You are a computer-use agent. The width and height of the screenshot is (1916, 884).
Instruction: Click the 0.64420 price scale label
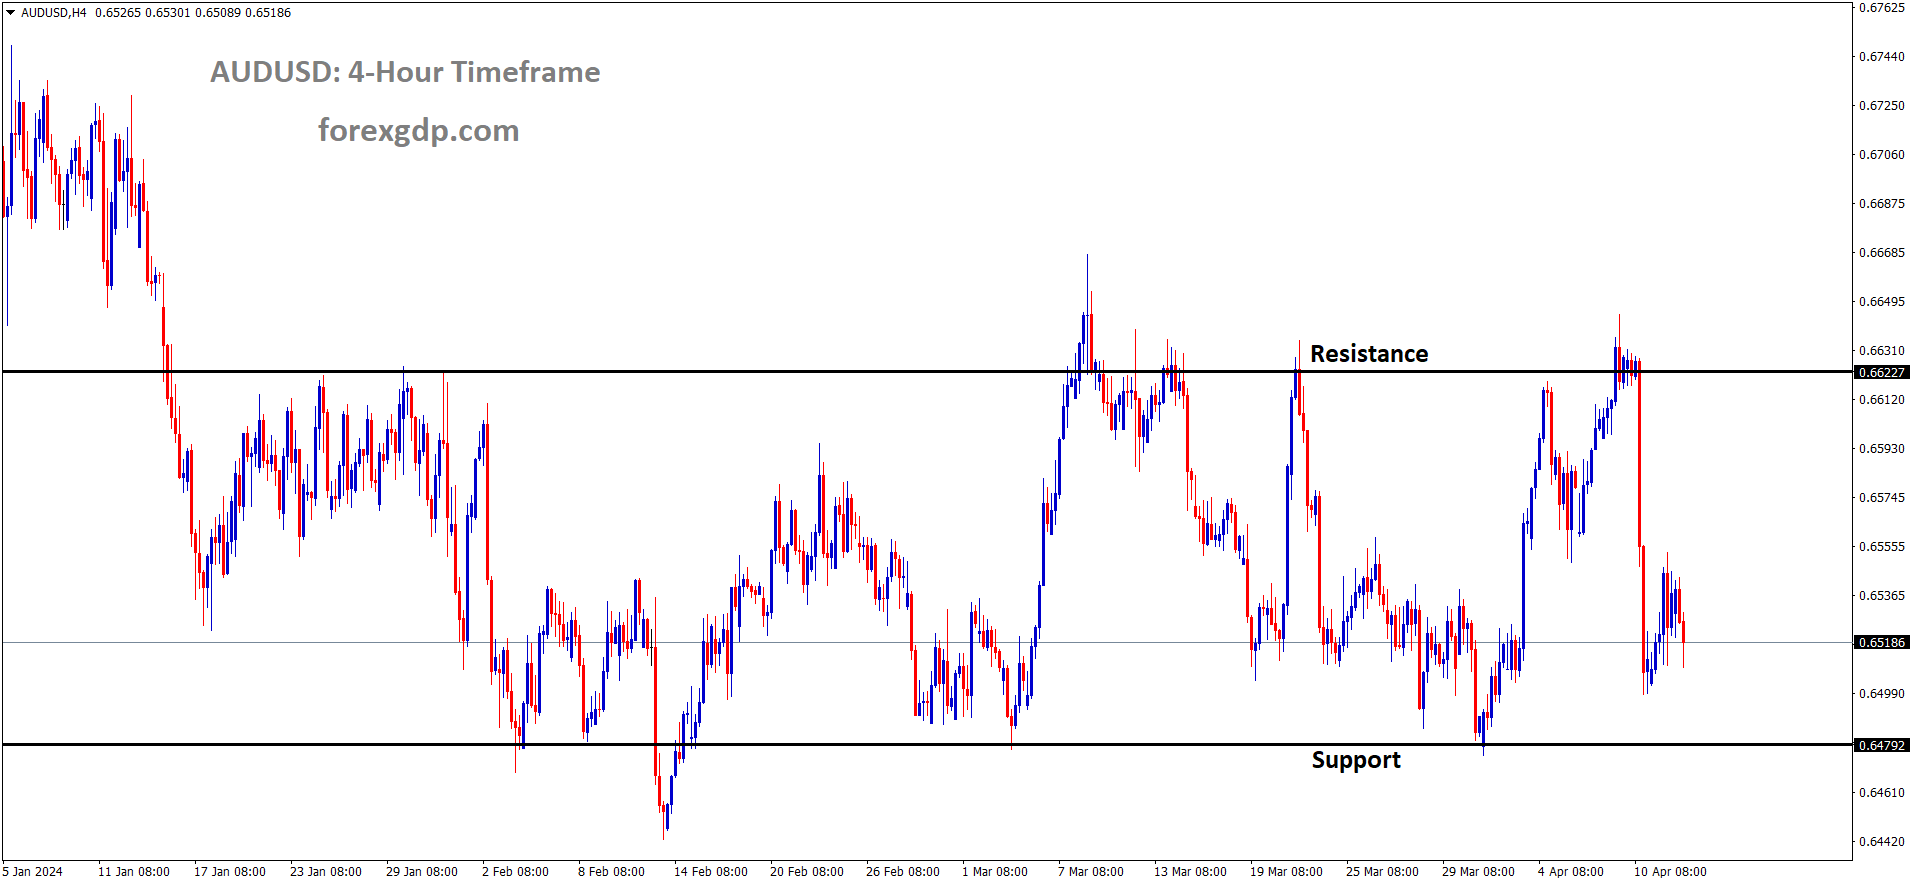[1882, 841]
